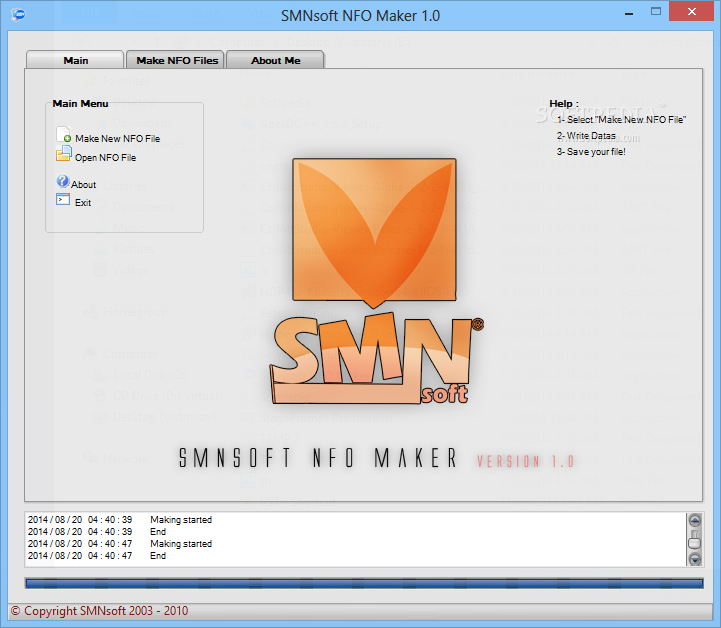
Task: Click help step 2- Write Datas
Action: 586,136
